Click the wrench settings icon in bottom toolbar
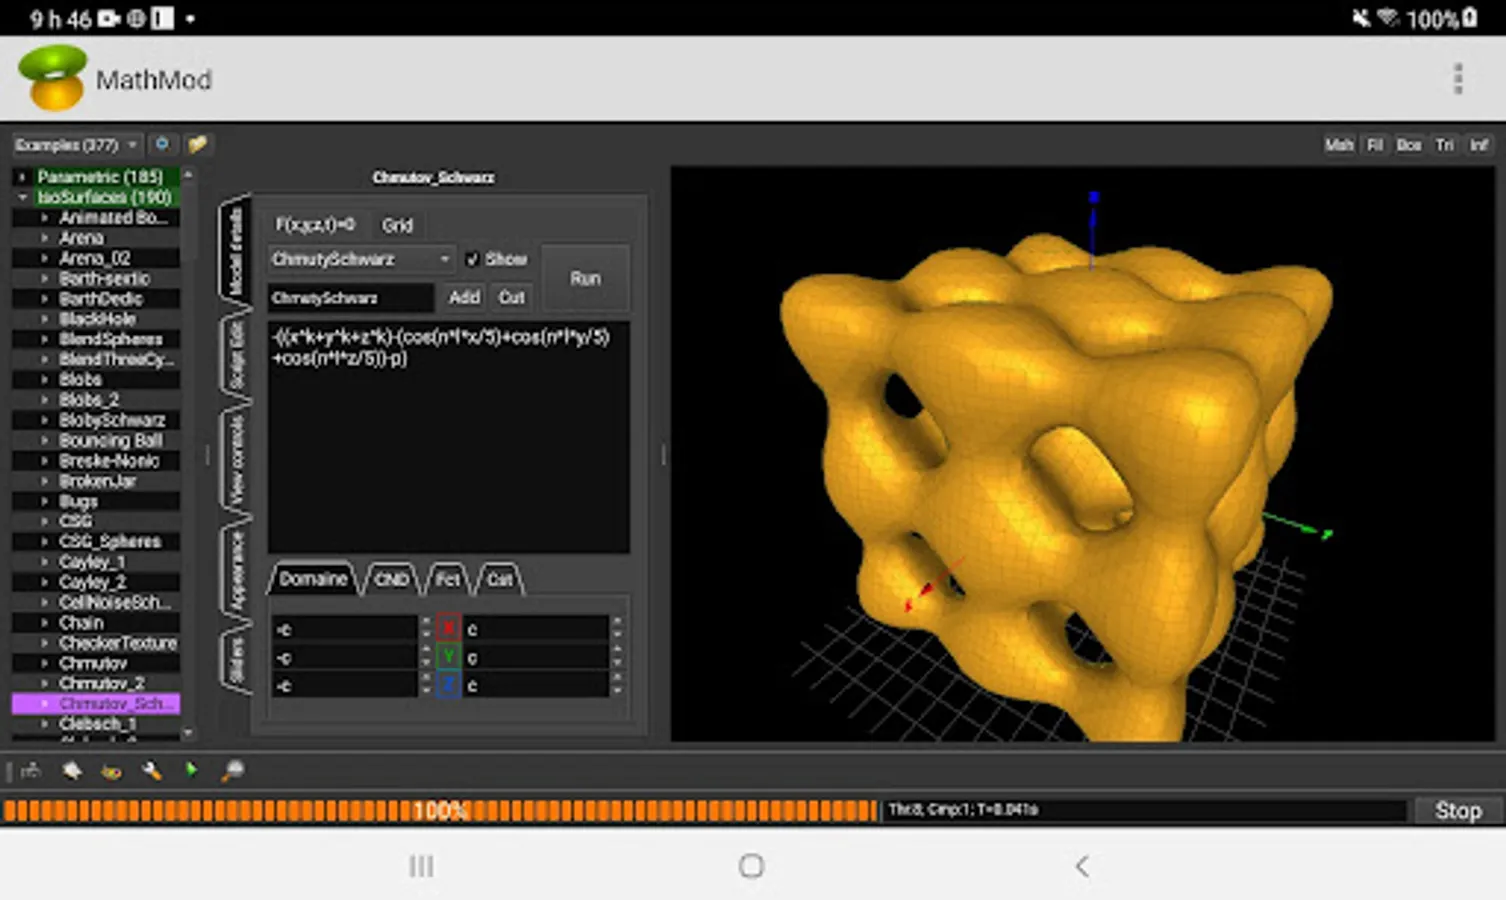This screenshot has width=1506, height=900. click(x=152, y=771)
